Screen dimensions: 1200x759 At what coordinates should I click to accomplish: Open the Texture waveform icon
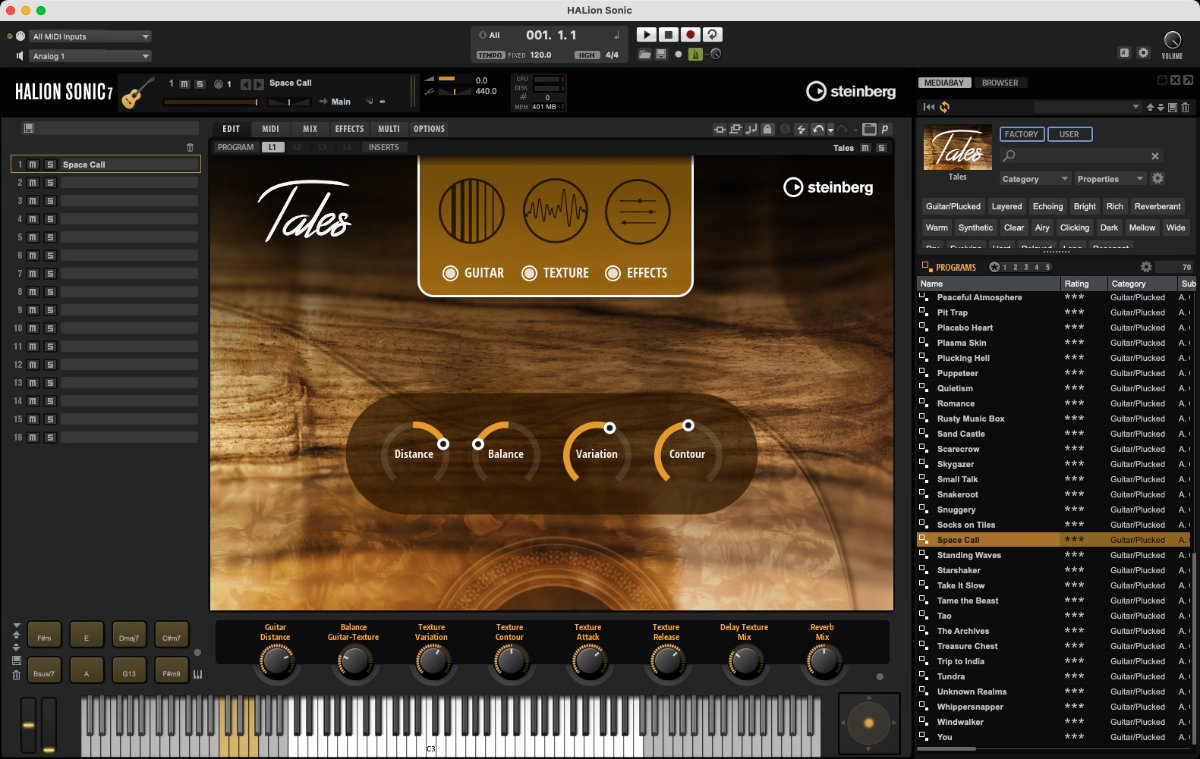click(x=555, y=211)
